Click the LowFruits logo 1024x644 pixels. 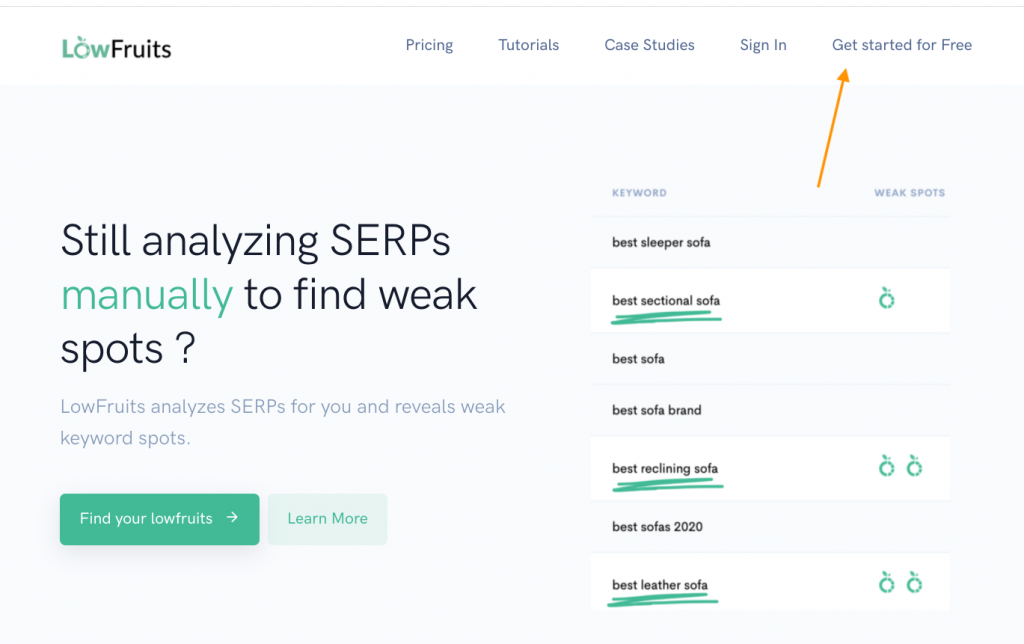point(116,48)
